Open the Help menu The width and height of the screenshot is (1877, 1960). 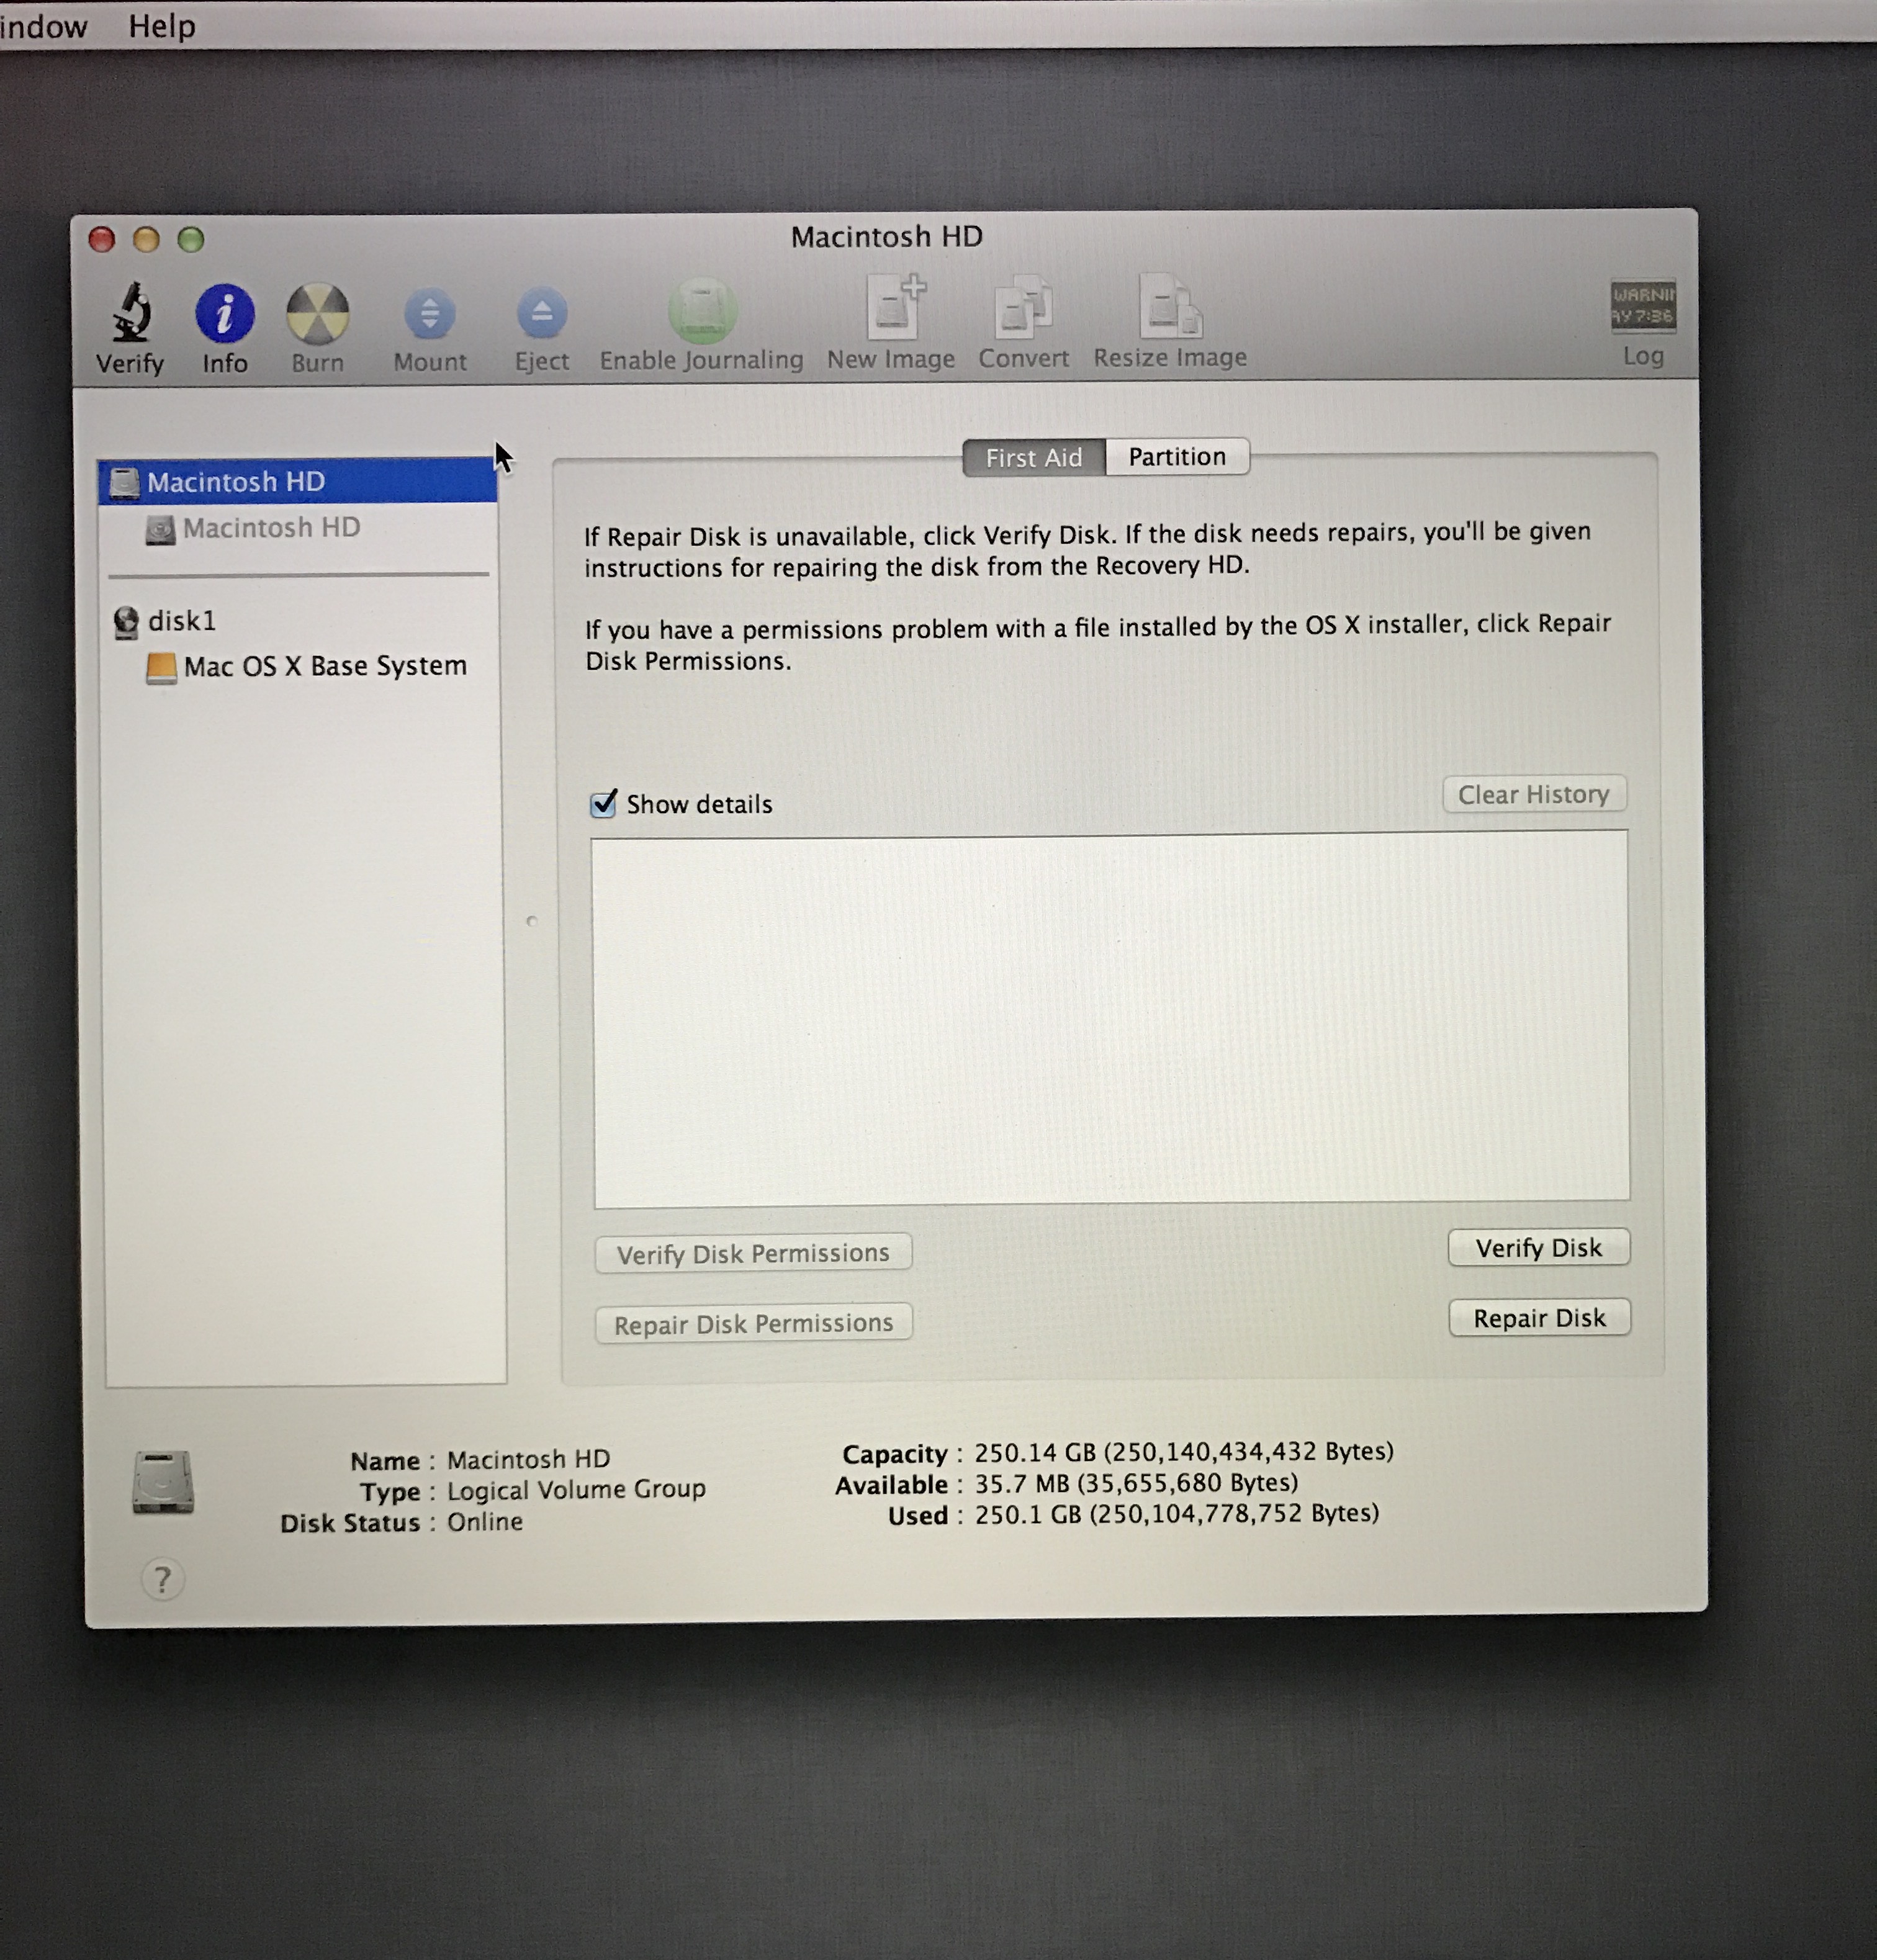coord(161,26)
